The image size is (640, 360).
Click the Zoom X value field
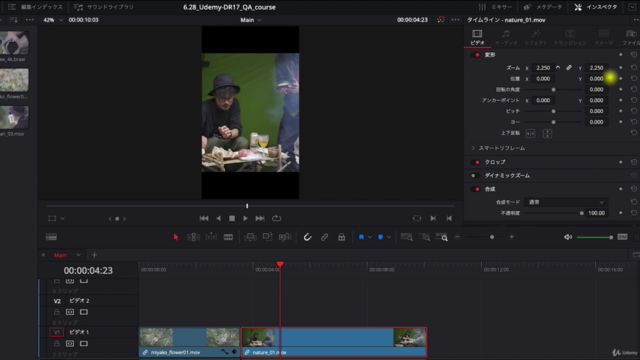coord(543,68)
